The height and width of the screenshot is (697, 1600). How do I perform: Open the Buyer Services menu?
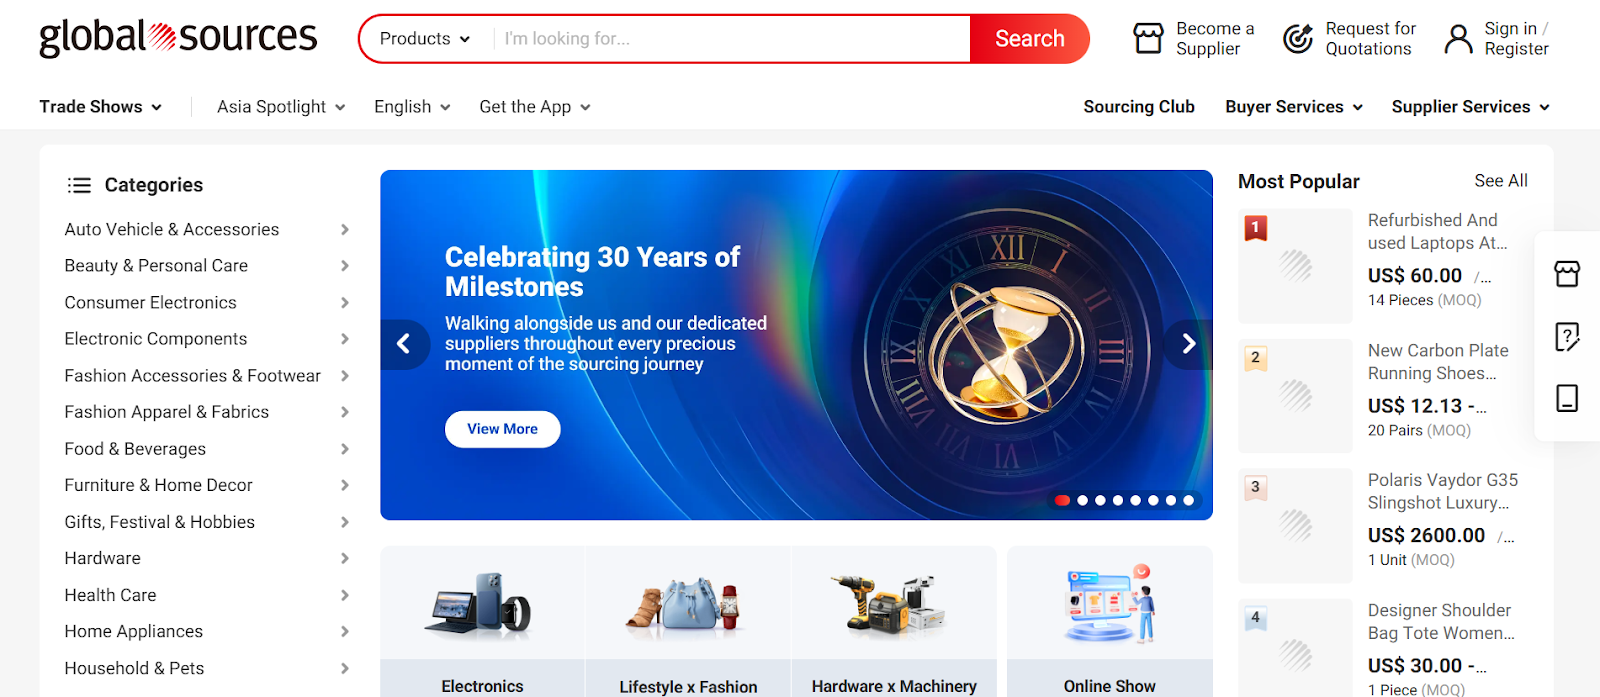tap(1294, 107)
